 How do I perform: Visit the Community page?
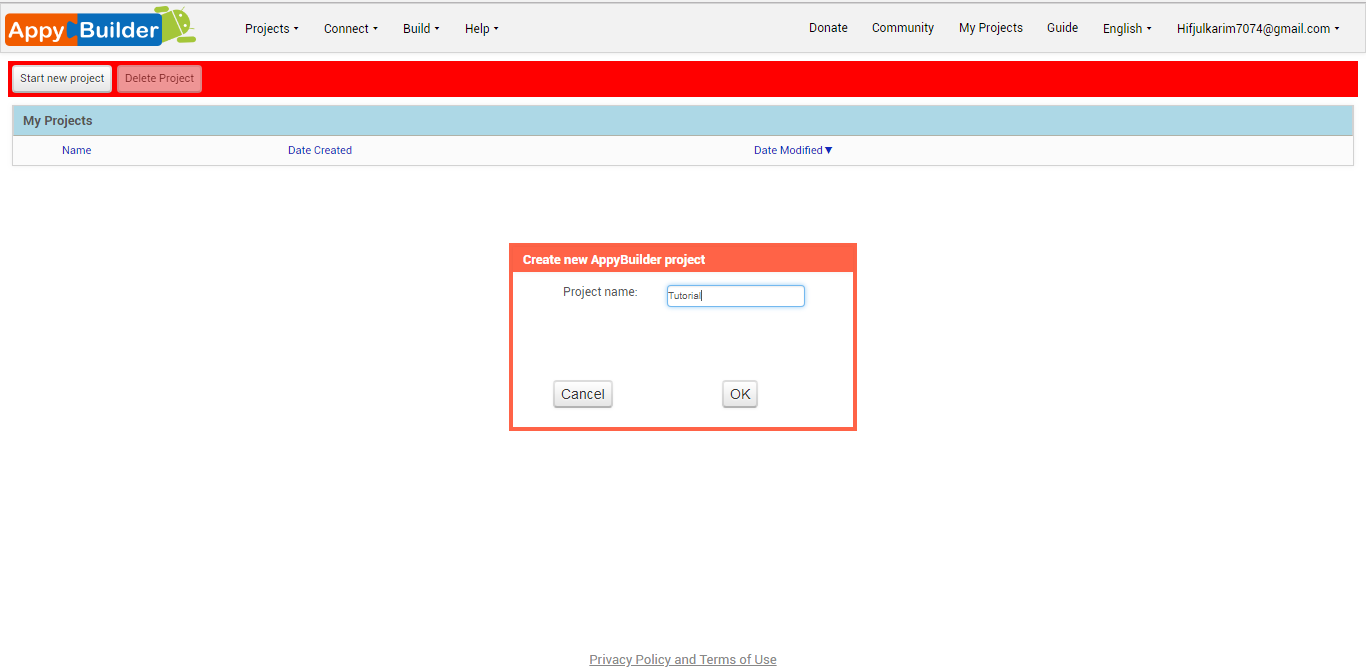tap(902, 27)
